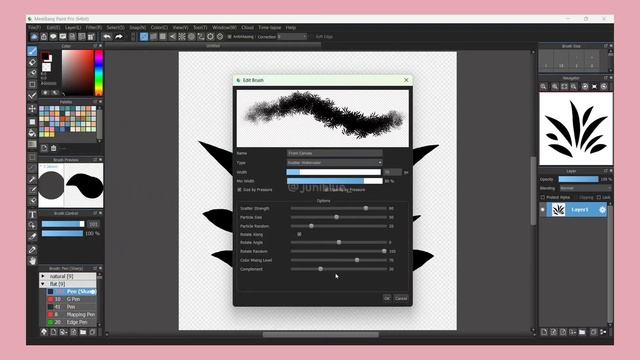The height and width of the screenshot is (360, 640).
Task: Adjust layer Opacity bar in Layer panel
Action: [x=578, y=179]
